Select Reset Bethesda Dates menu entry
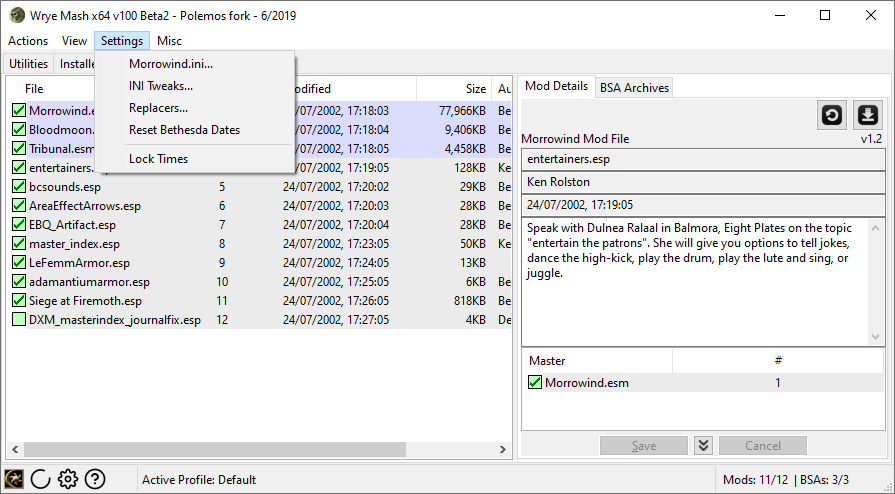Viewport: 895px width, 494px height. tap(195, 130)
